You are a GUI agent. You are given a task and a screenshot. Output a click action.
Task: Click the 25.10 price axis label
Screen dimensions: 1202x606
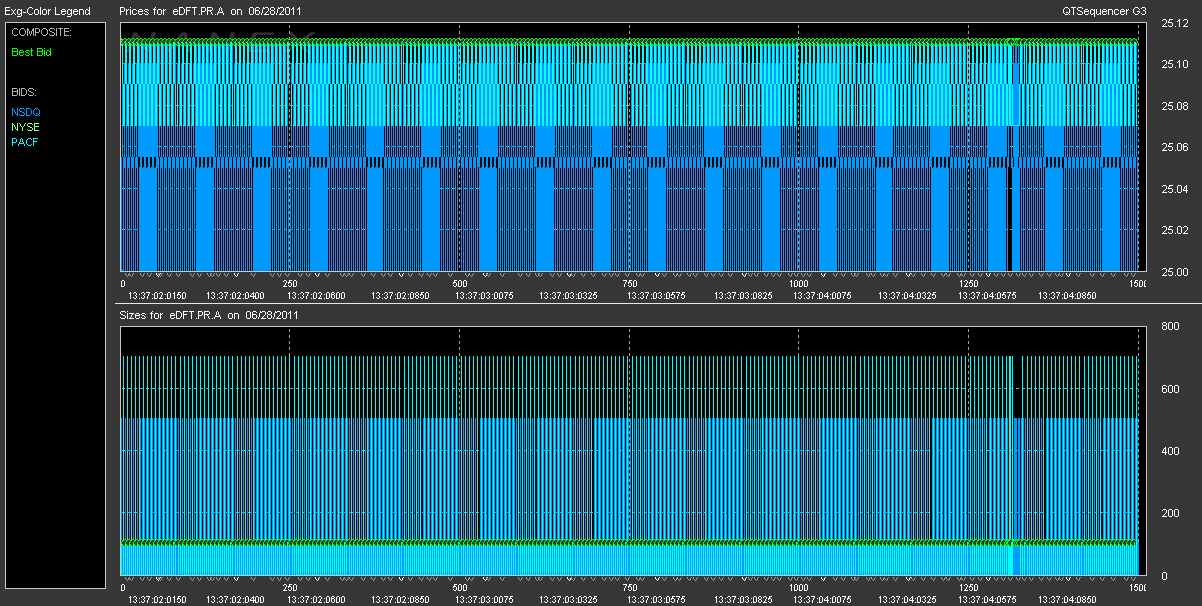point(1175,65)
